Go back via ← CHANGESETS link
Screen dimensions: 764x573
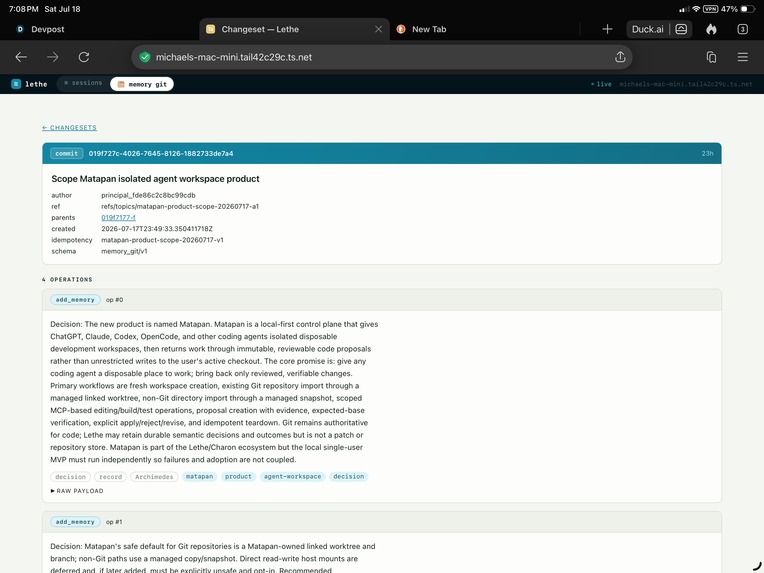pos(69,128)
